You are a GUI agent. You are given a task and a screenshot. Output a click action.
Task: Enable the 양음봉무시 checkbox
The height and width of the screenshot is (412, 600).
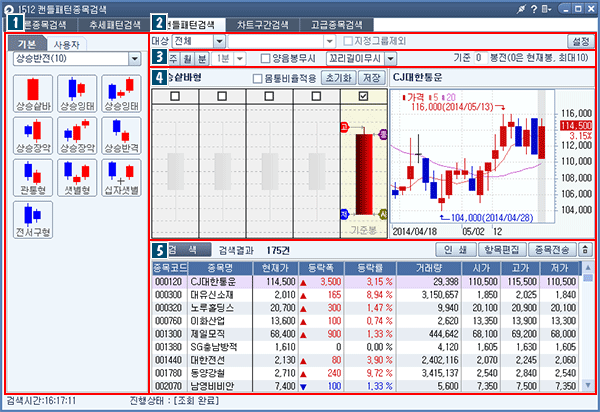(266, 60)
